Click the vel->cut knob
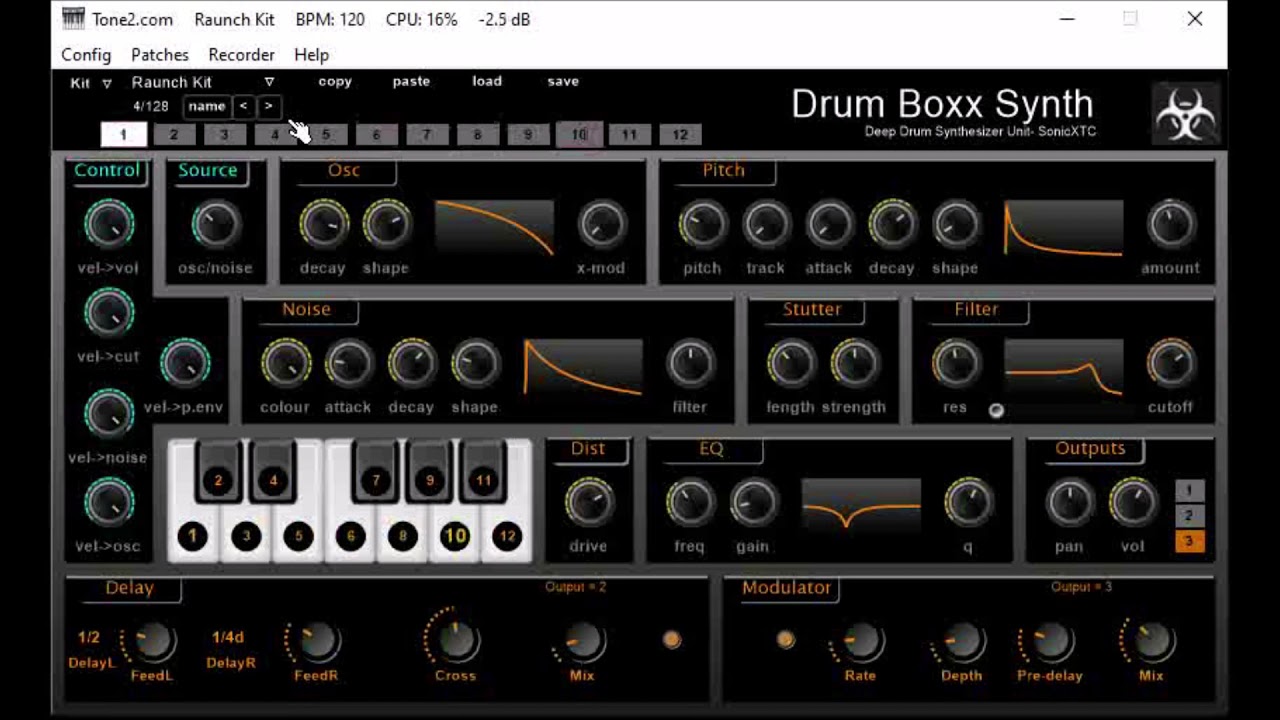 tap(108, 313)
